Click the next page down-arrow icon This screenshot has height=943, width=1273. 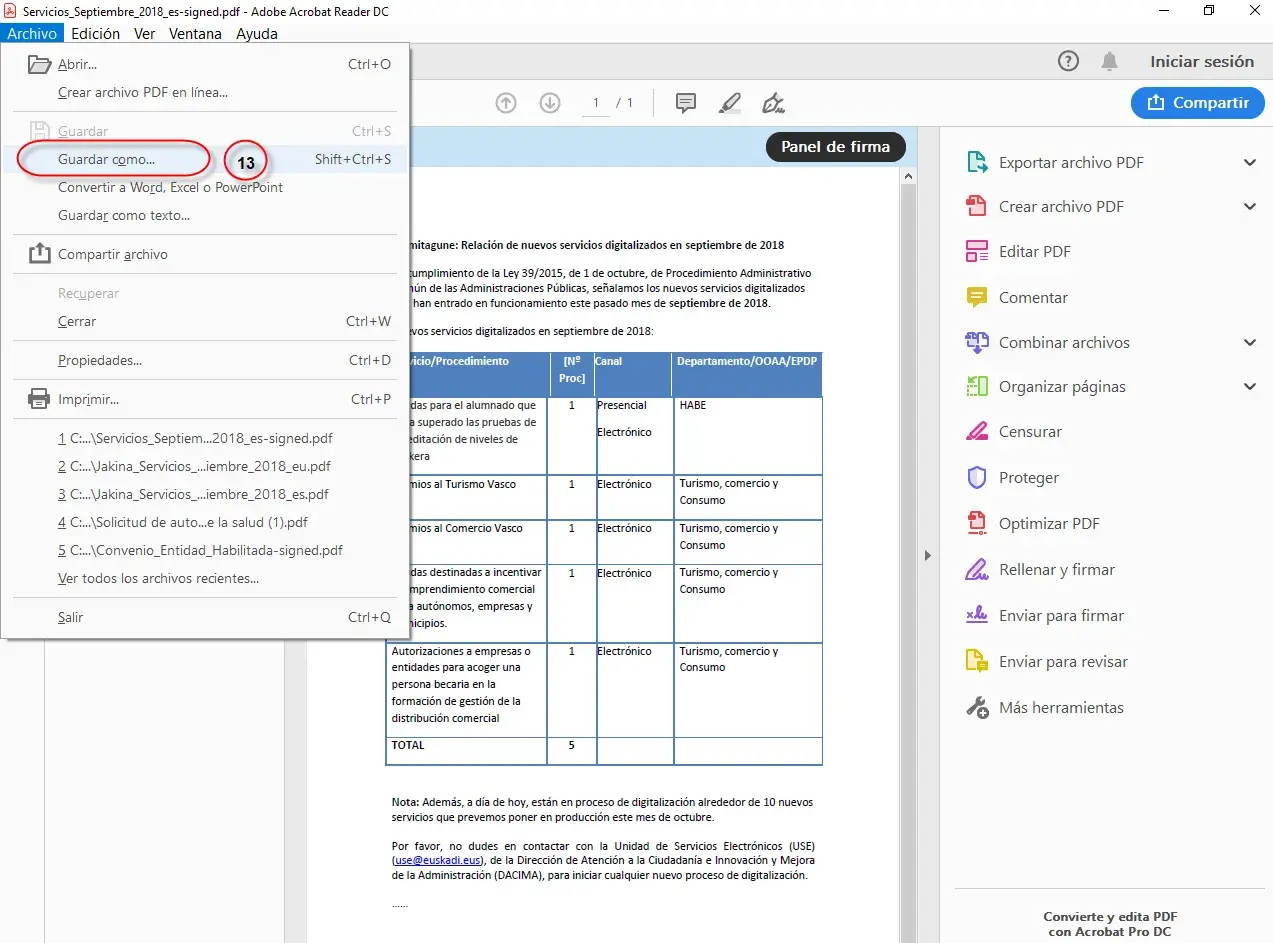click(x=550, y=103)
